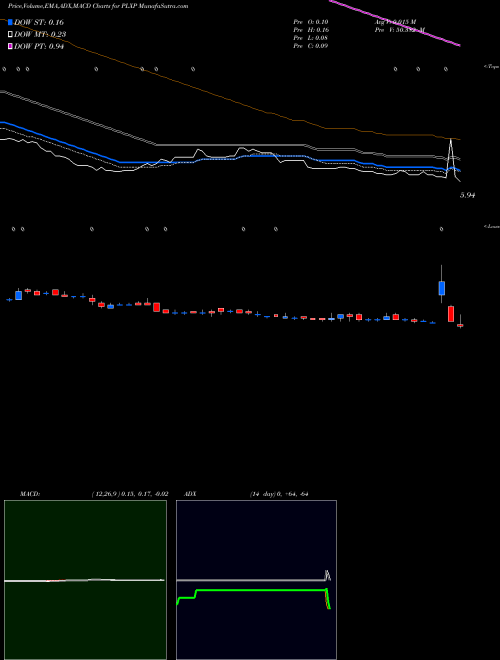The height and width of the screenshot is (660, 500).
Task: Click the 'ADX' panel heading
Action: point(190,494)
